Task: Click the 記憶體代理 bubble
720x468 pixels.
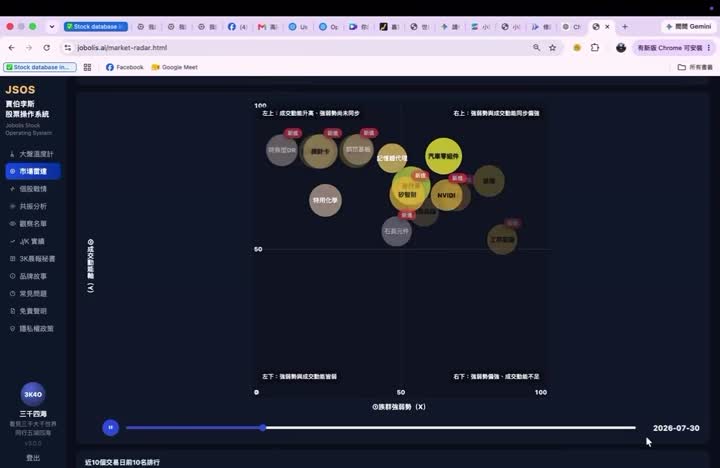Action: pyautogui.click(x=392, y=158)
